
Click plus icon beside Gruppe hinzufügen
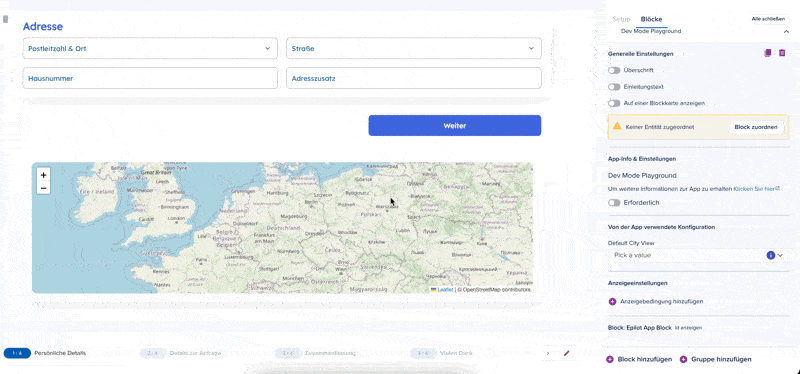[x=684, y=359]
